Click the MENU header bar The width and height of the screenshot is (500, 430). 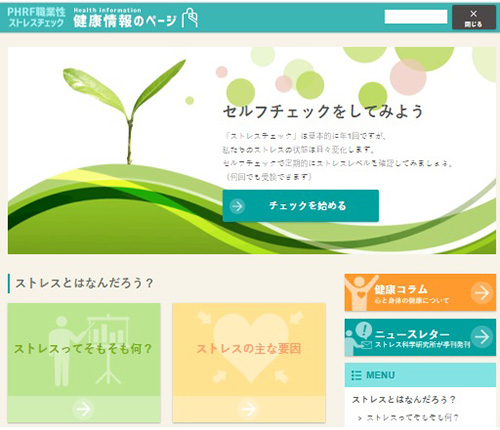420,375
